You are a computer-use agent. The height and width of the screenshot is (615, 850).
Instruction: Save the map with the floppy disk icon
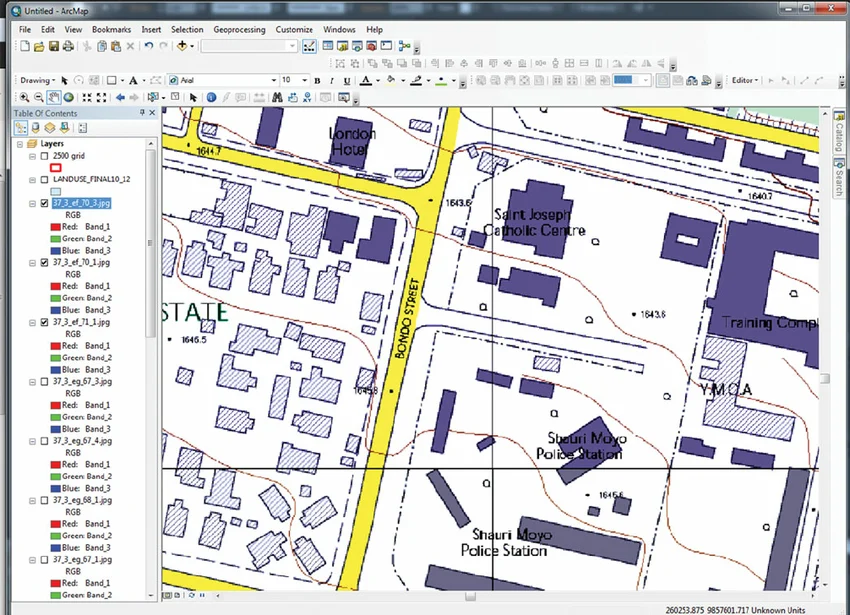click(54, 46)
